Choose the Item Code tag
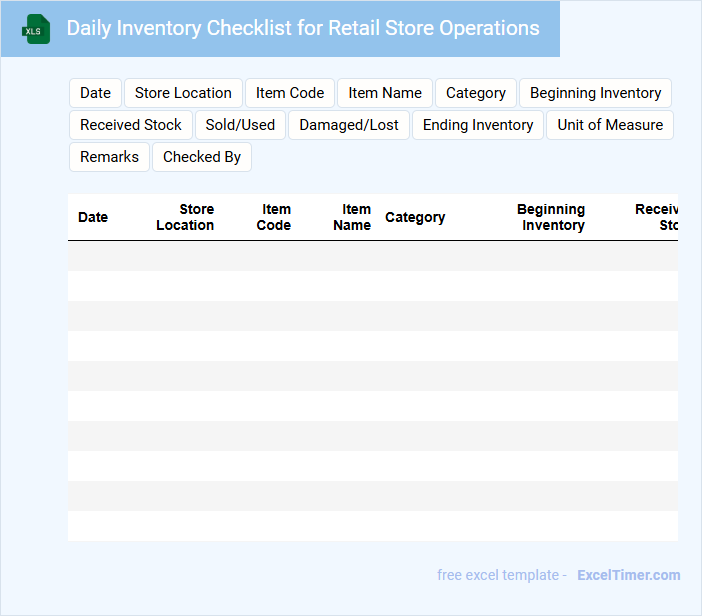Screen dimensions: 702x616 click(x=290, y=93)
